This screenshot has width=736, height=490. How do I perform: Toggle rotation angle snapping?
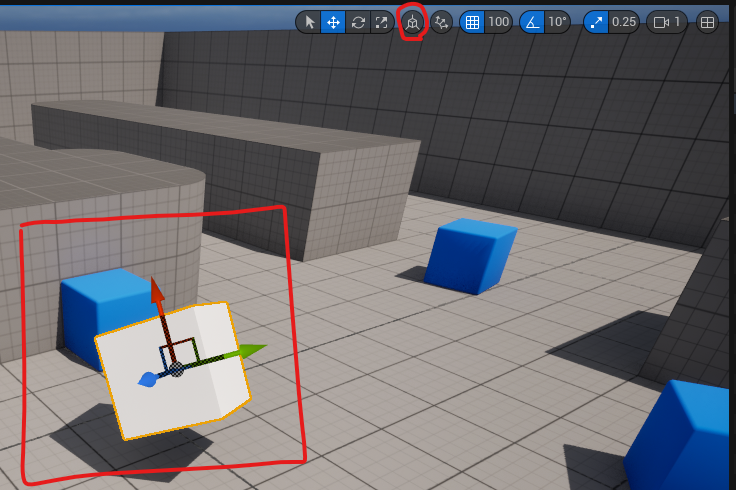coord(532,22)
